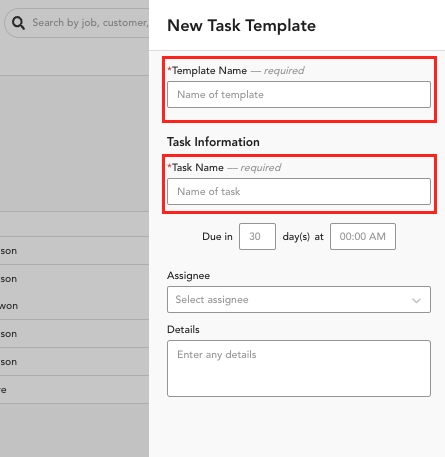Select the list row ending in "re"

coord(74,390)
